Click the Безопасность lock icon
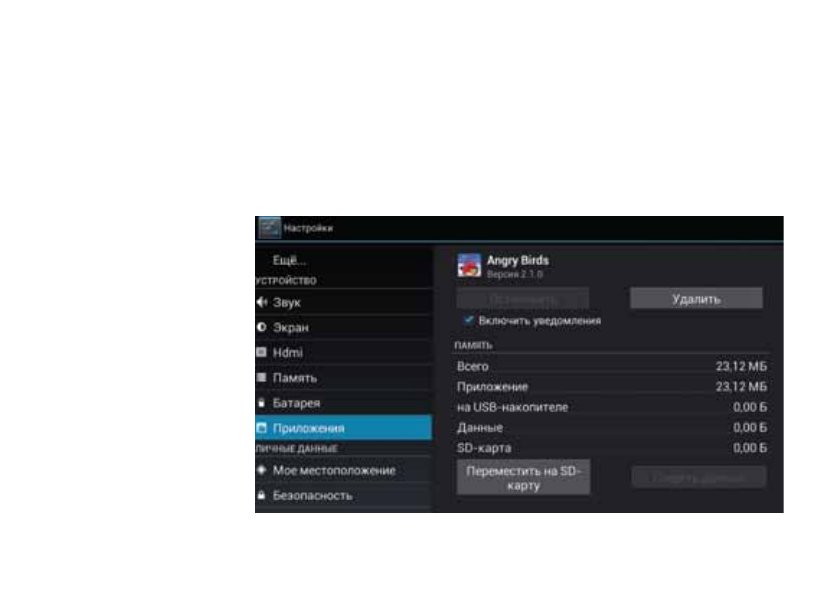839x595 pixels. [262, 495]
